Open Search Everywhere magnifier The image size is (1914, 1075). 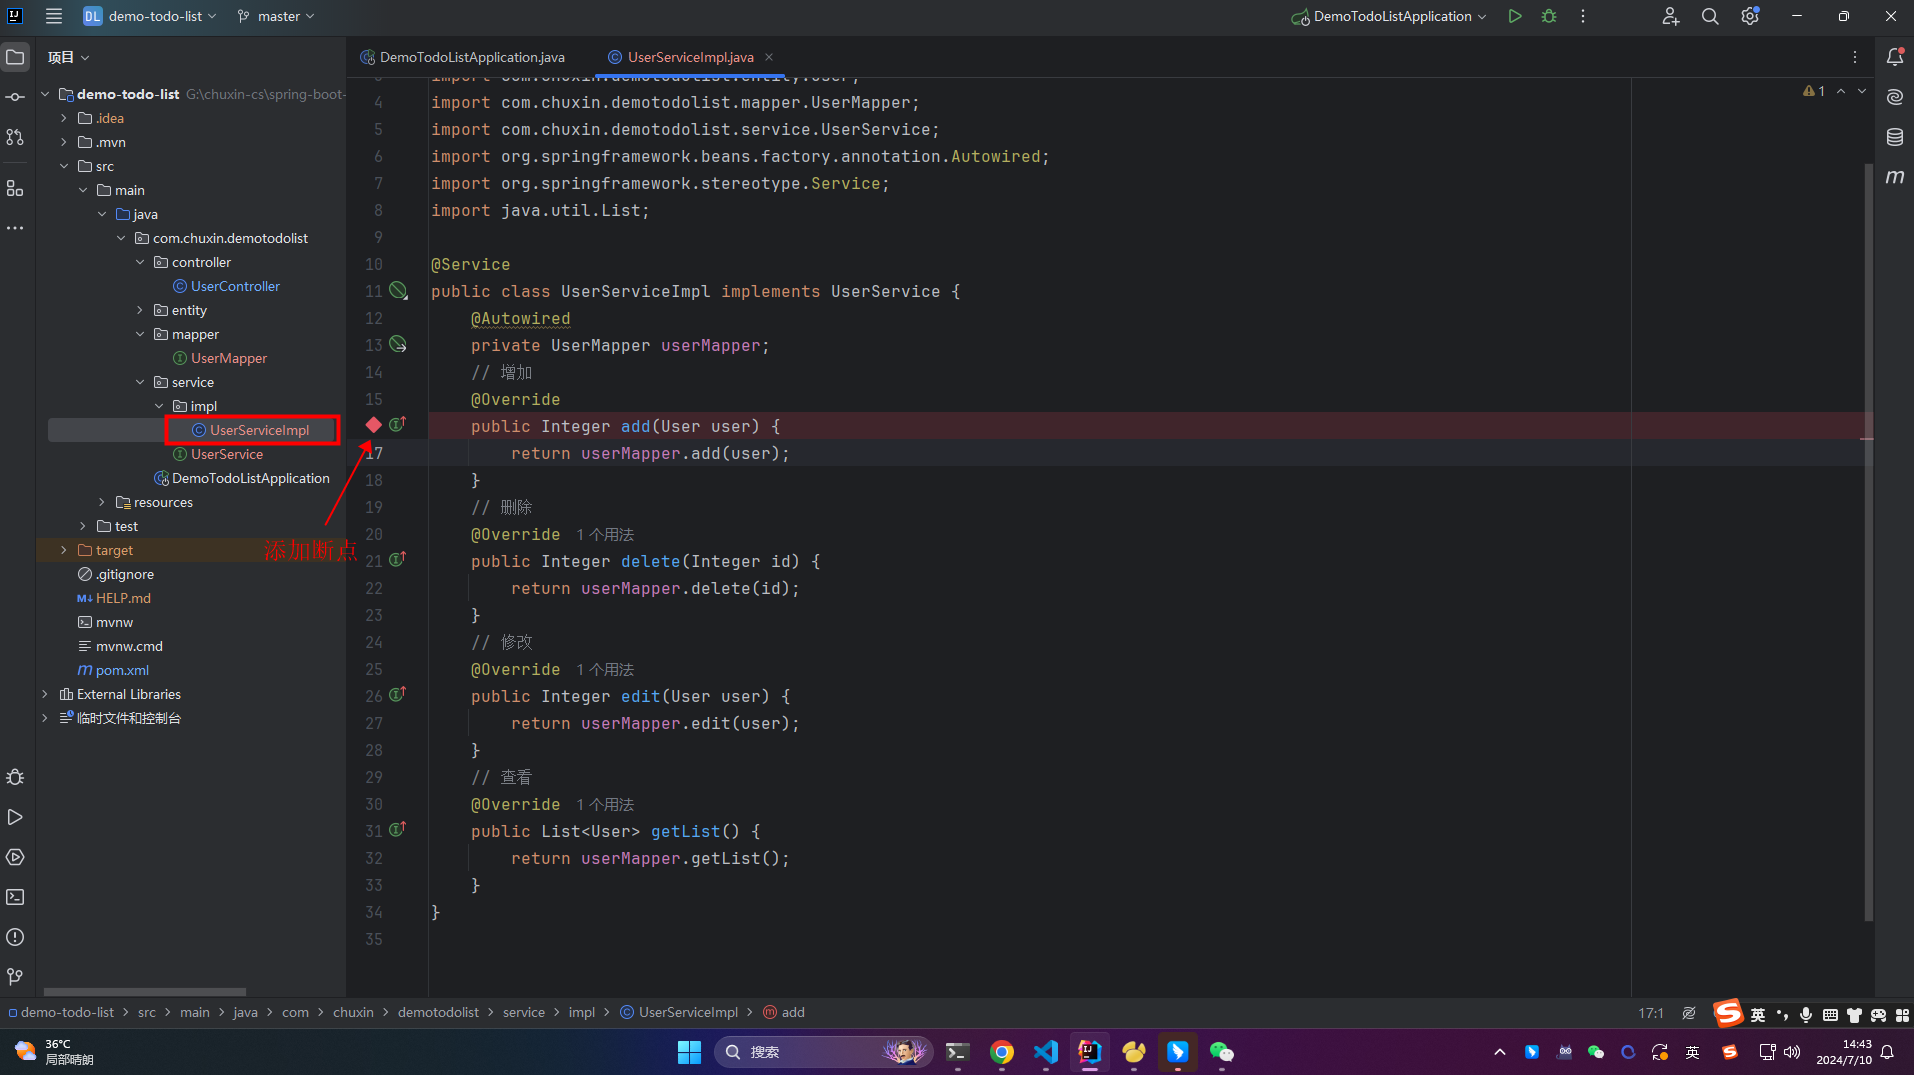pos(1710,16)
